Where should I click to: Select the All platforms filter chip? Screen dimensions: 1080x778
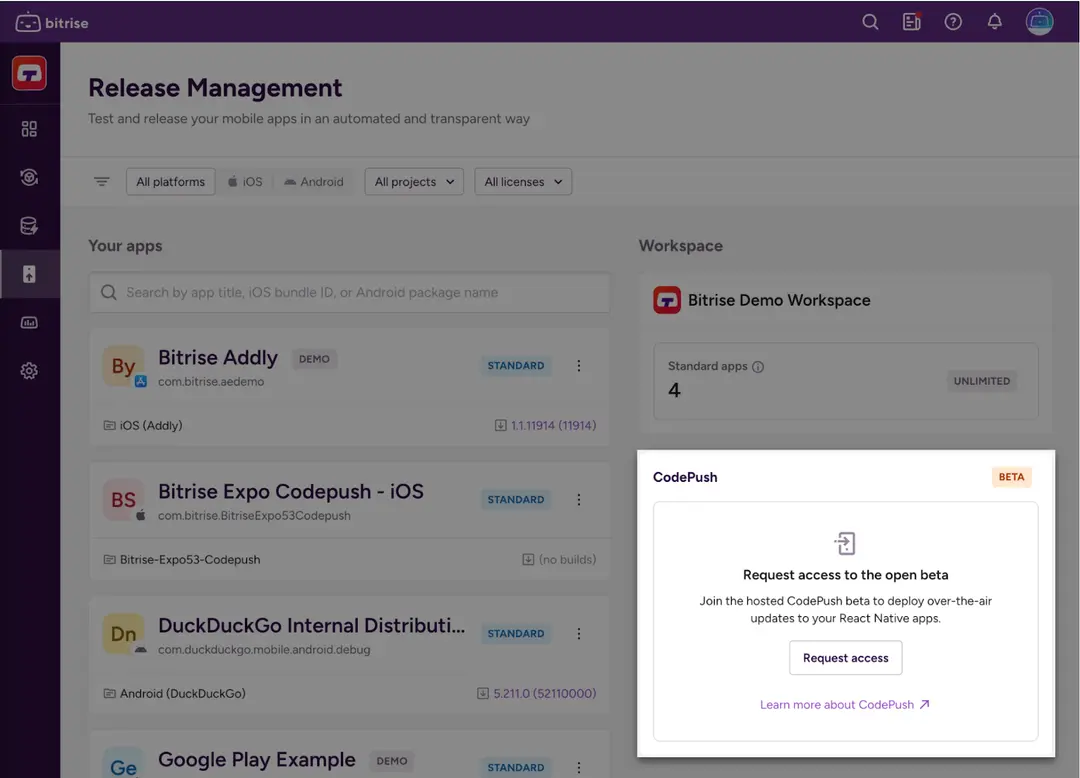pyautogui.click(x=170, y=181)
